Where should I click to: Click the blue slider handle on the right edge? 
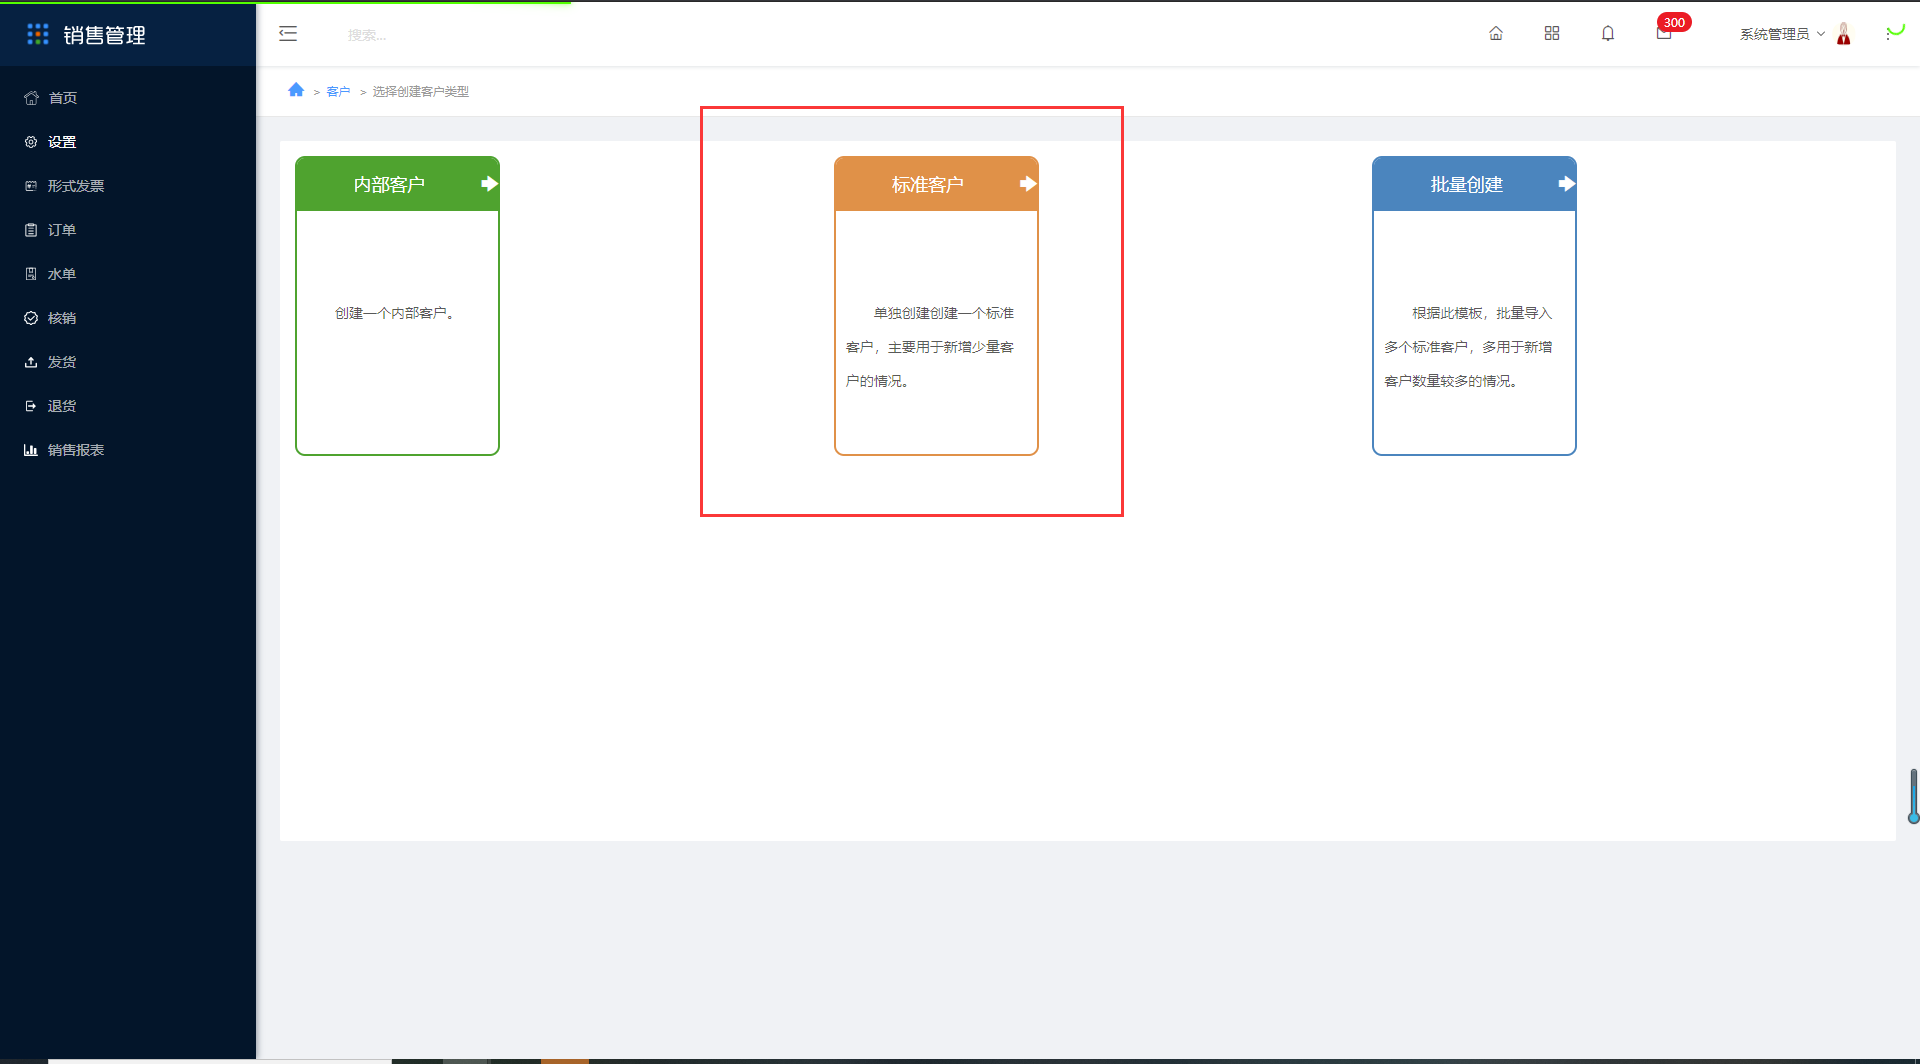point(1913,818)
